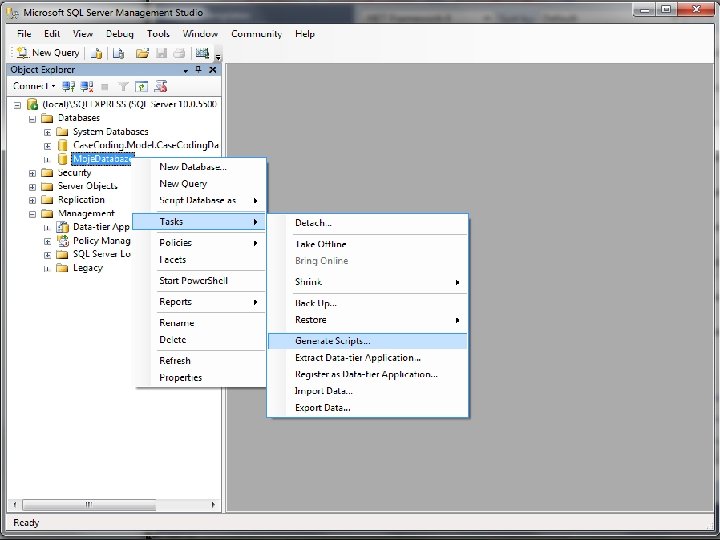
Task: Click the Policy Manag node icon
Action: [x=62, y=241]
